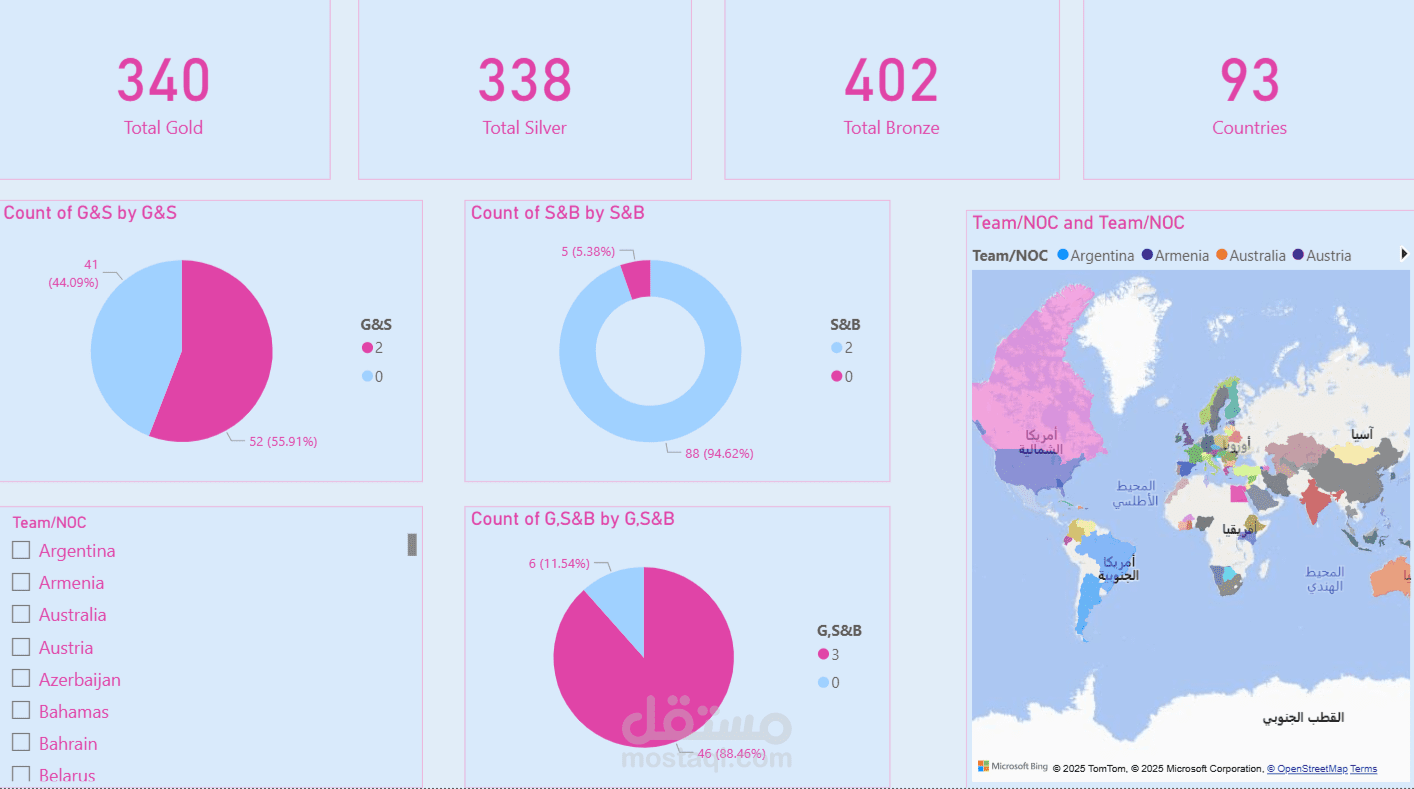Select the pink "3" legend item for G,S&B
This screenshot has width=1414, height=789.
(824, 653)
